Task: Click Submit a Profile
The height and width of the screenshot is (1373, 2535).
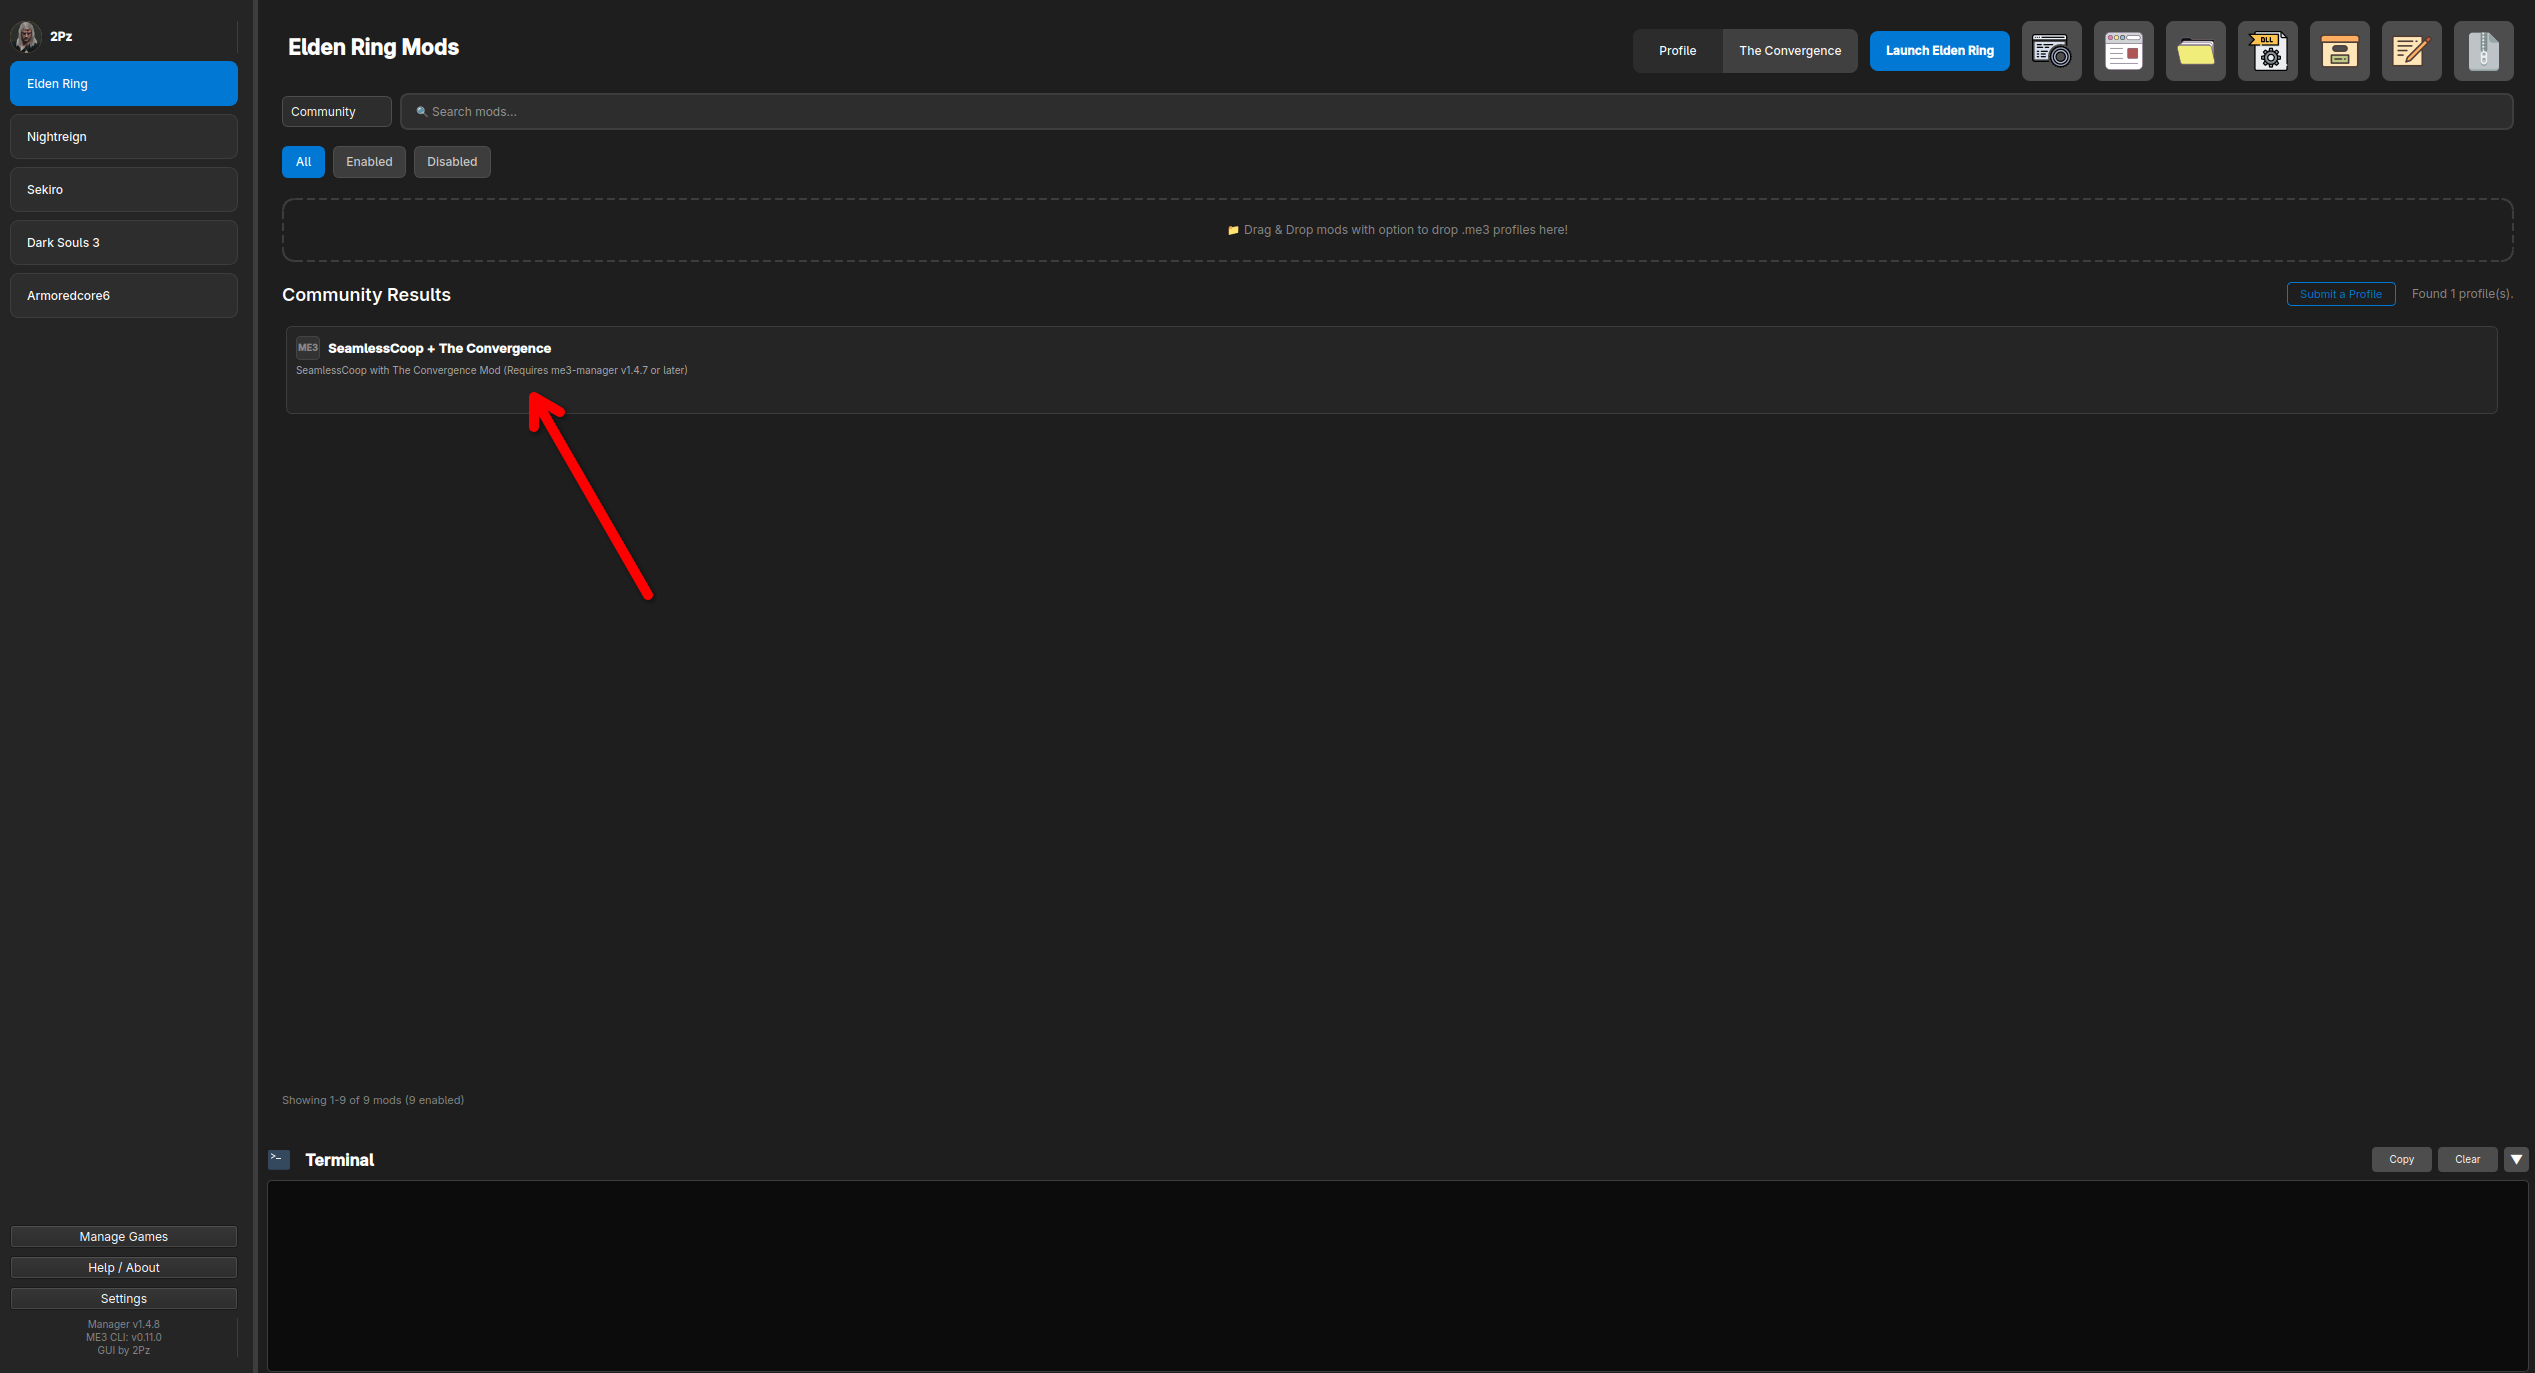Action: pos(2340,294)
